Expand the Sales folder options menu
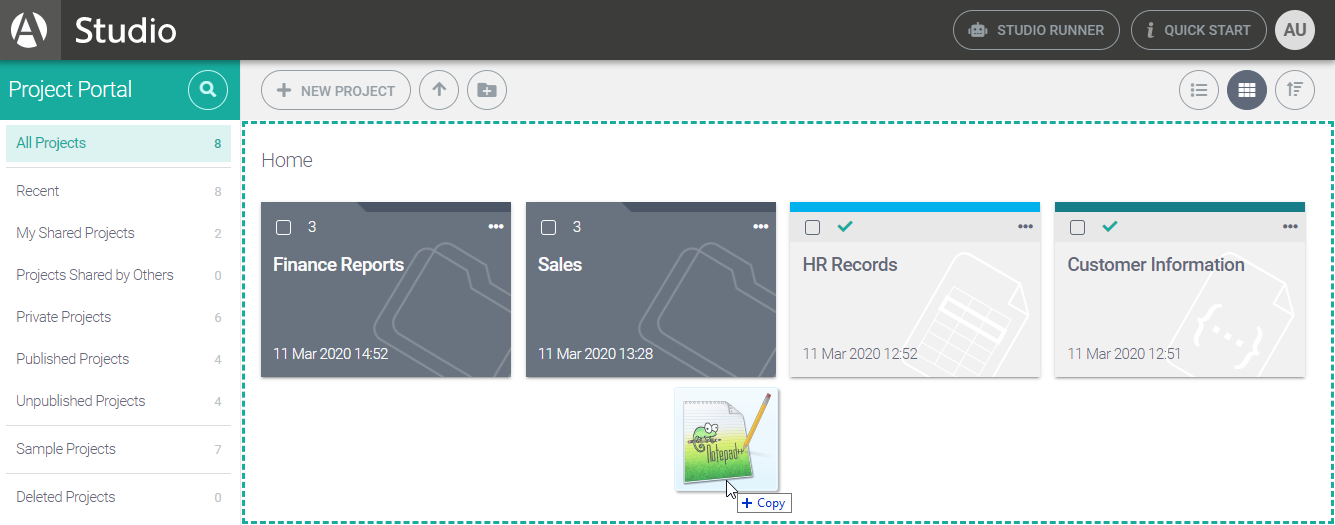Viewport: 1335px width, 525px height. pos(761,227)
